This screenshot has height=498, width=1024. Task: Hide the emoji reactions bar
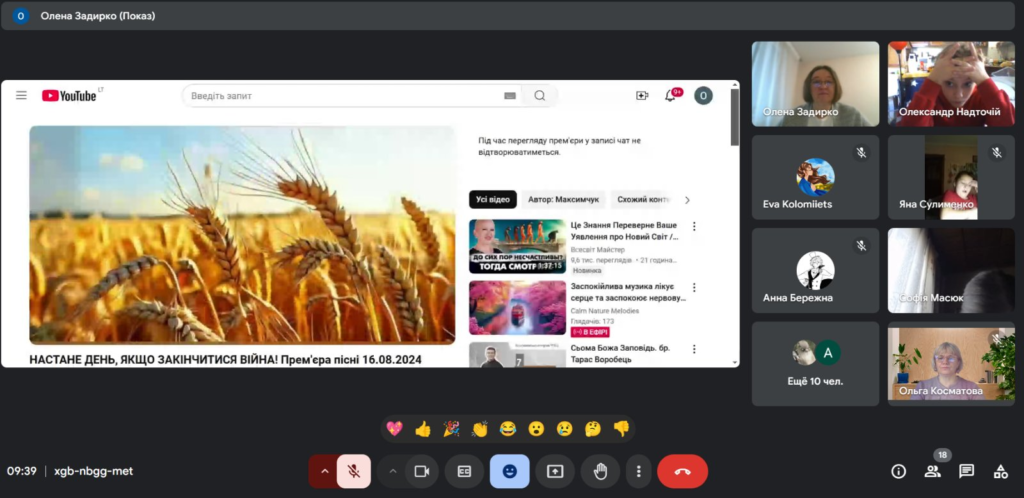pos(509,471)
